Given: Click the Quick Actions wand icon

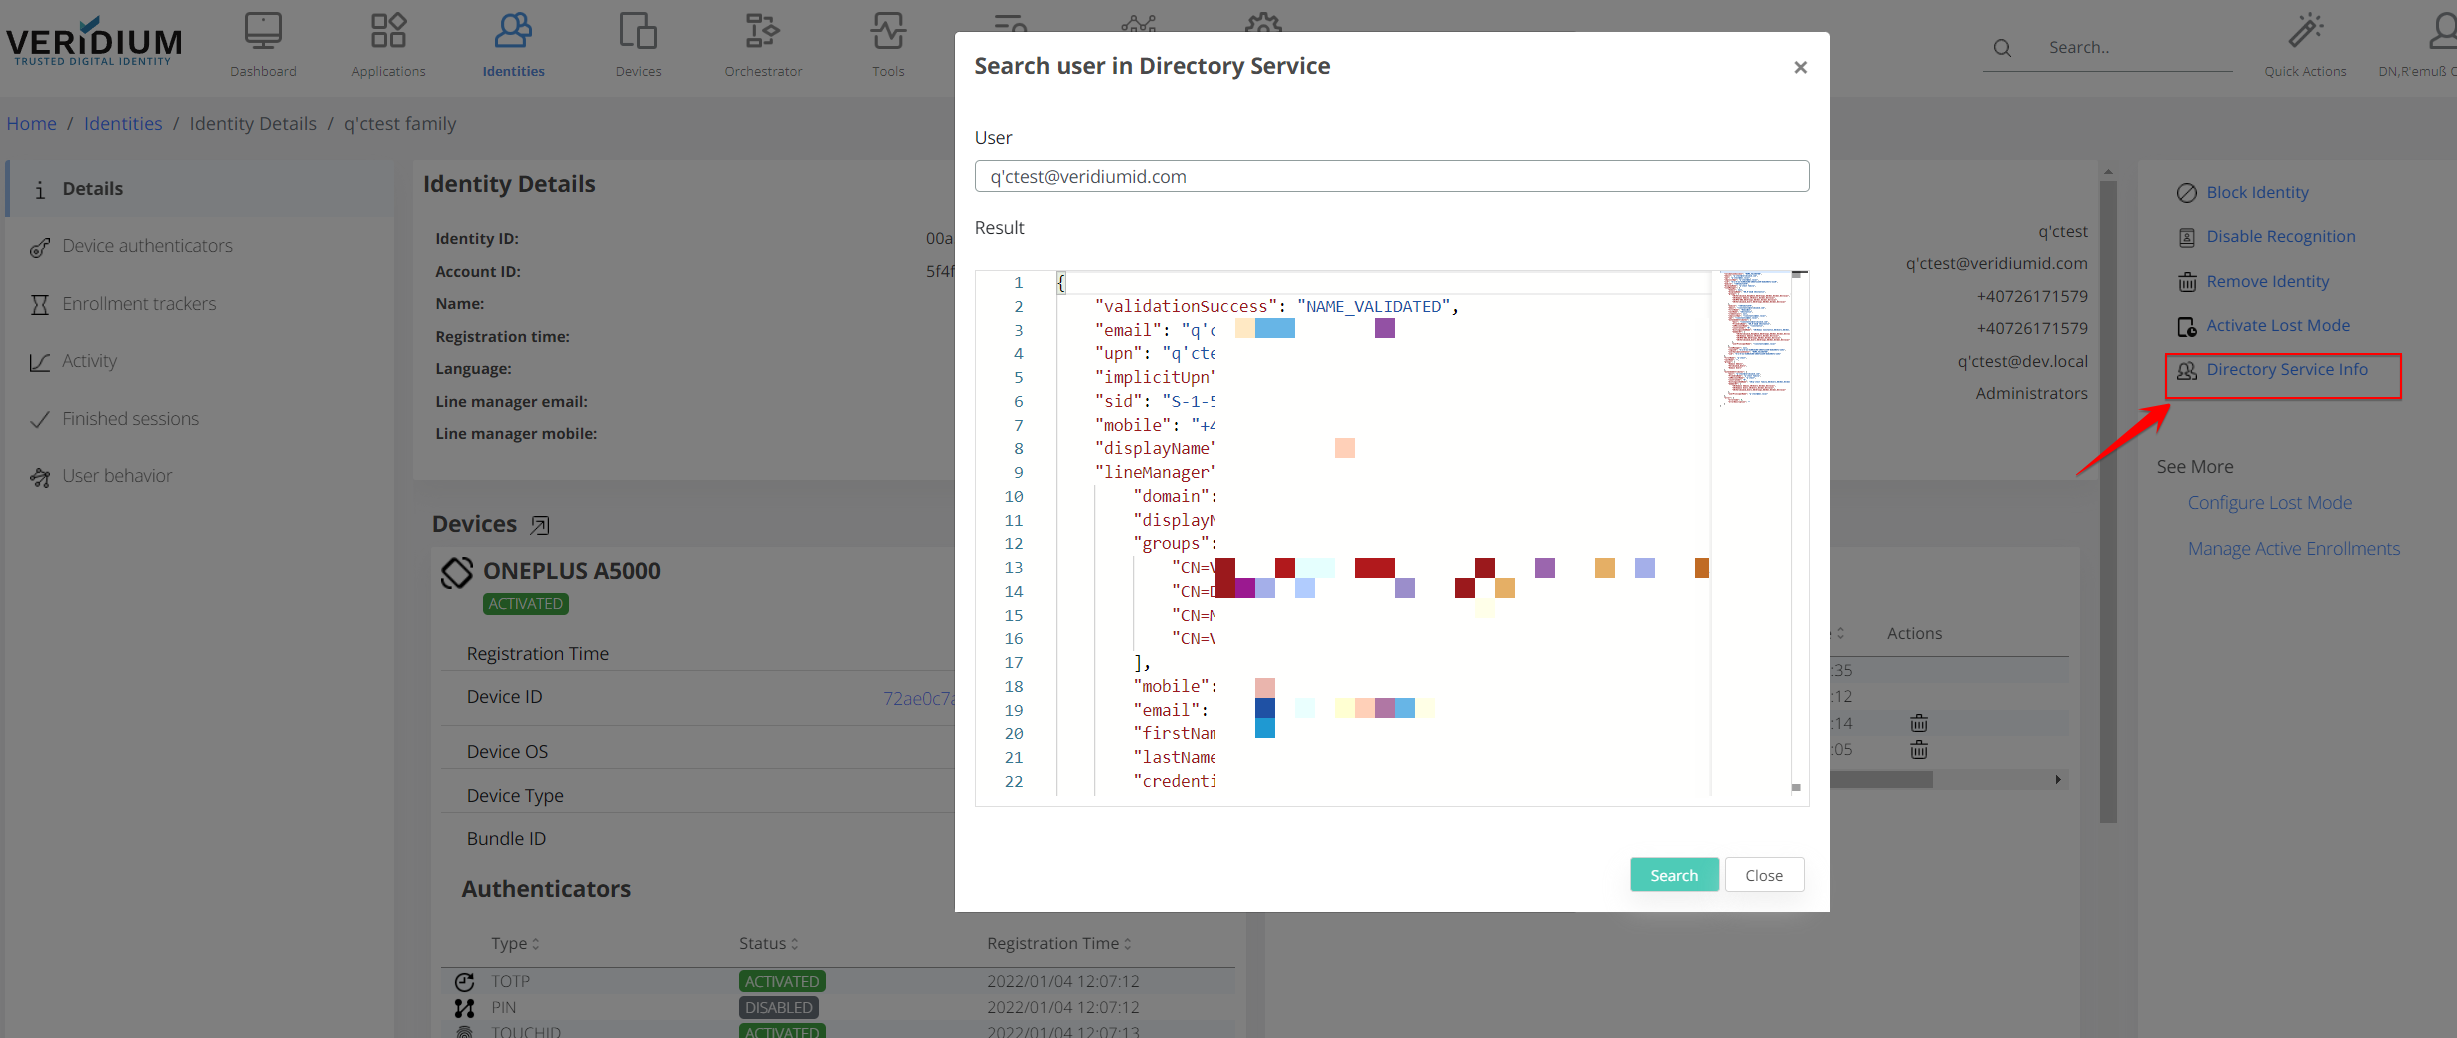Looking at the screenshot, I should [x=2305, y=33].
